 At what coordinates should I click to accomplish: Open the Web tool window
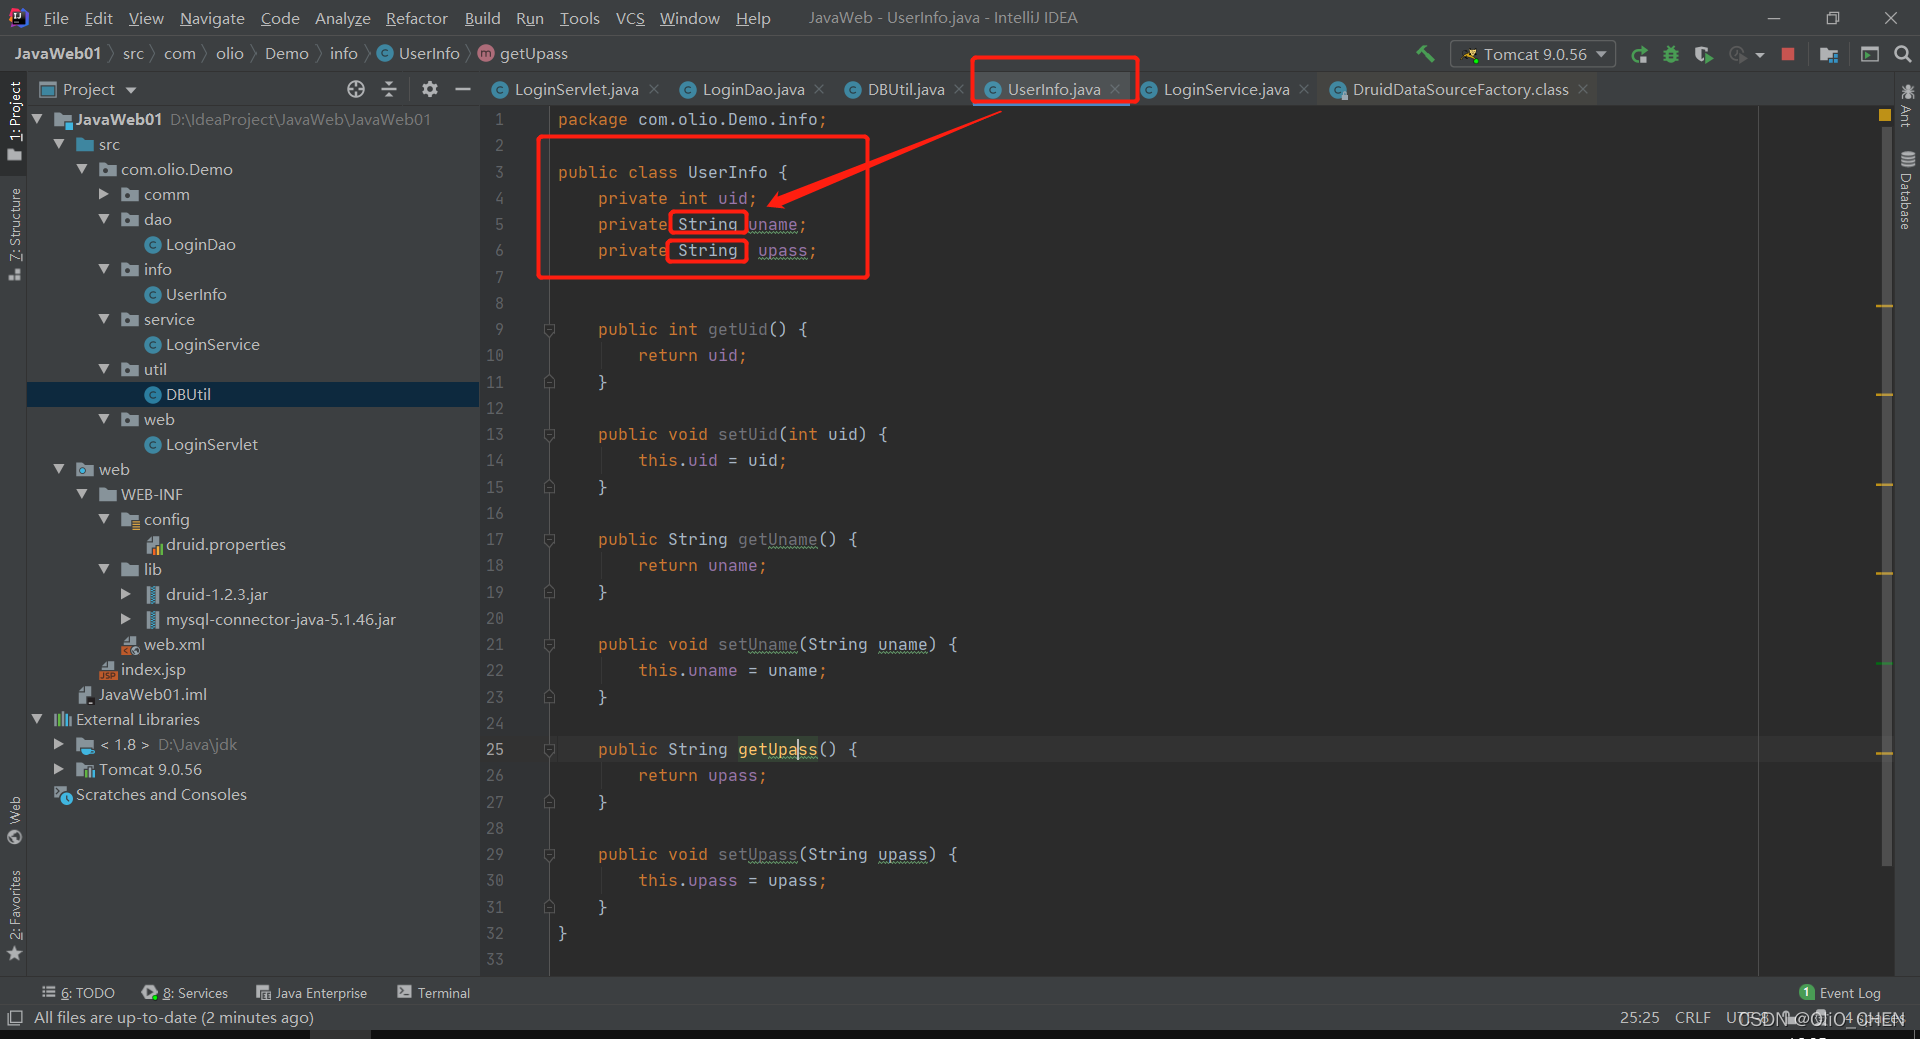point(14,820)
